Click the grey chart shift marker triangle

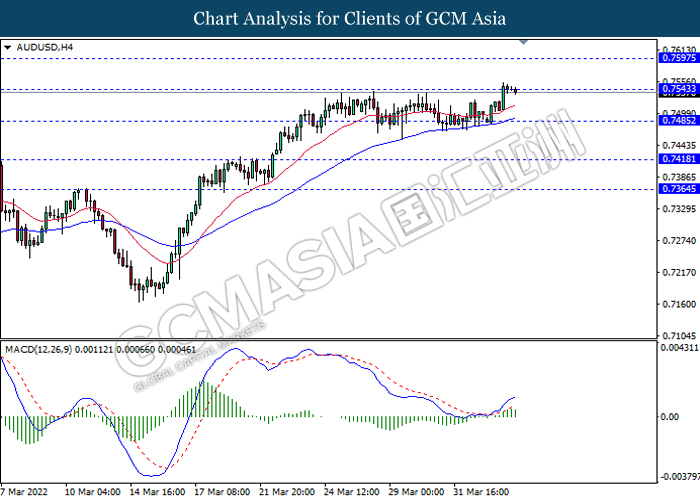tap(524, 42)
